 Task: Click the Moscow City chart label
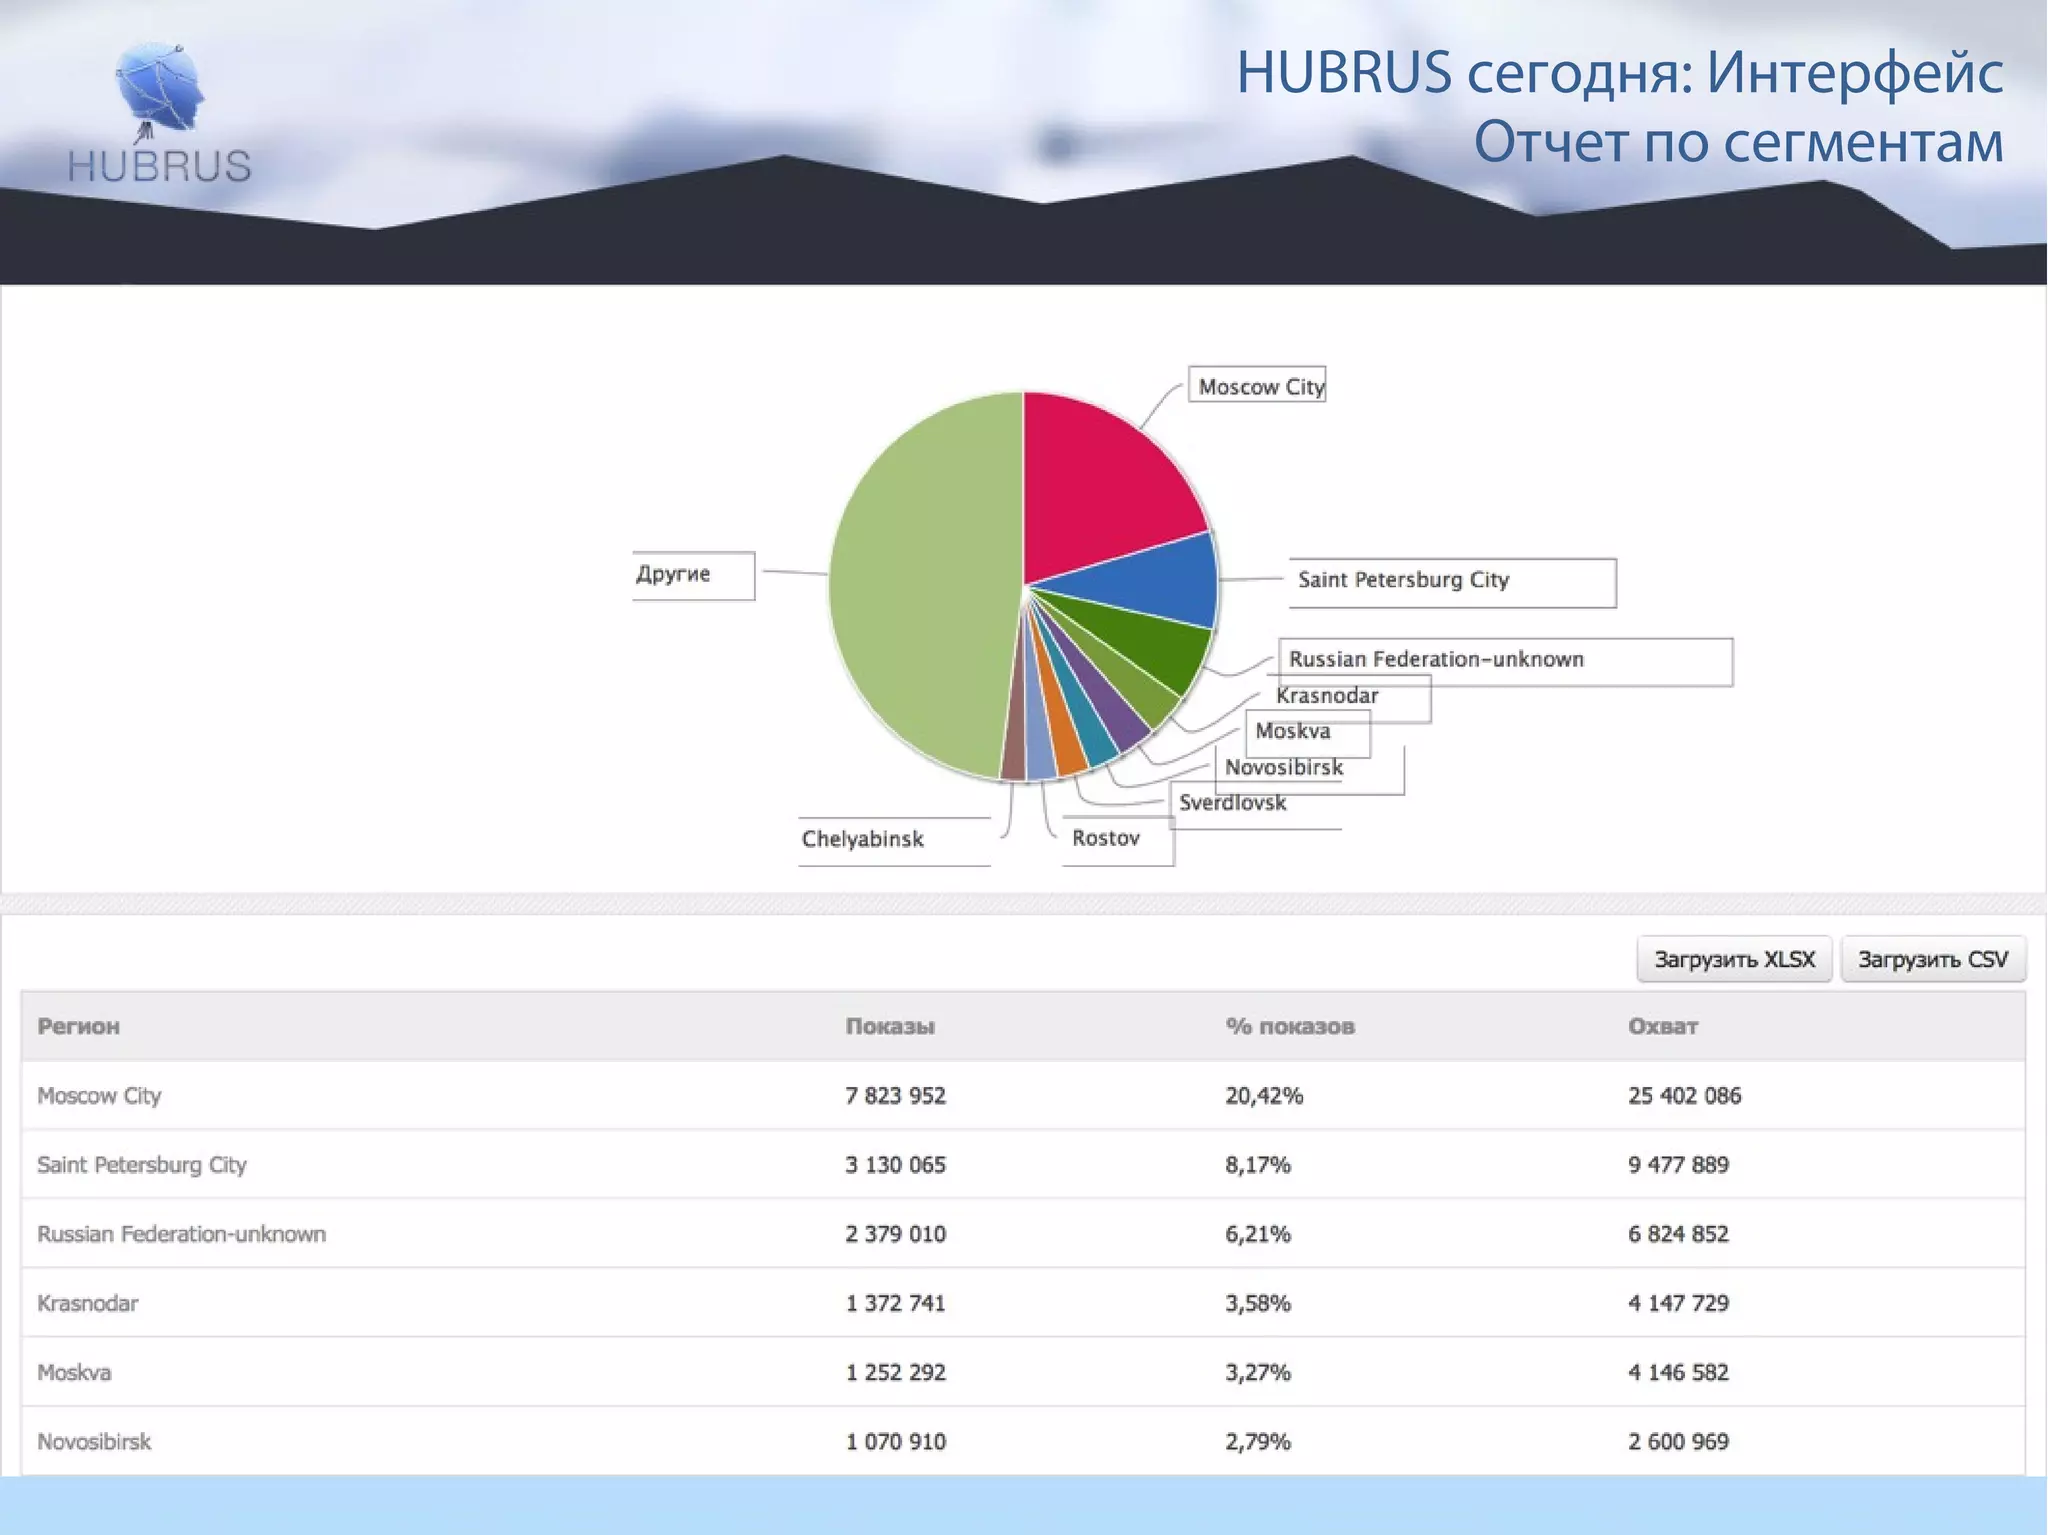coord(1257,385)
